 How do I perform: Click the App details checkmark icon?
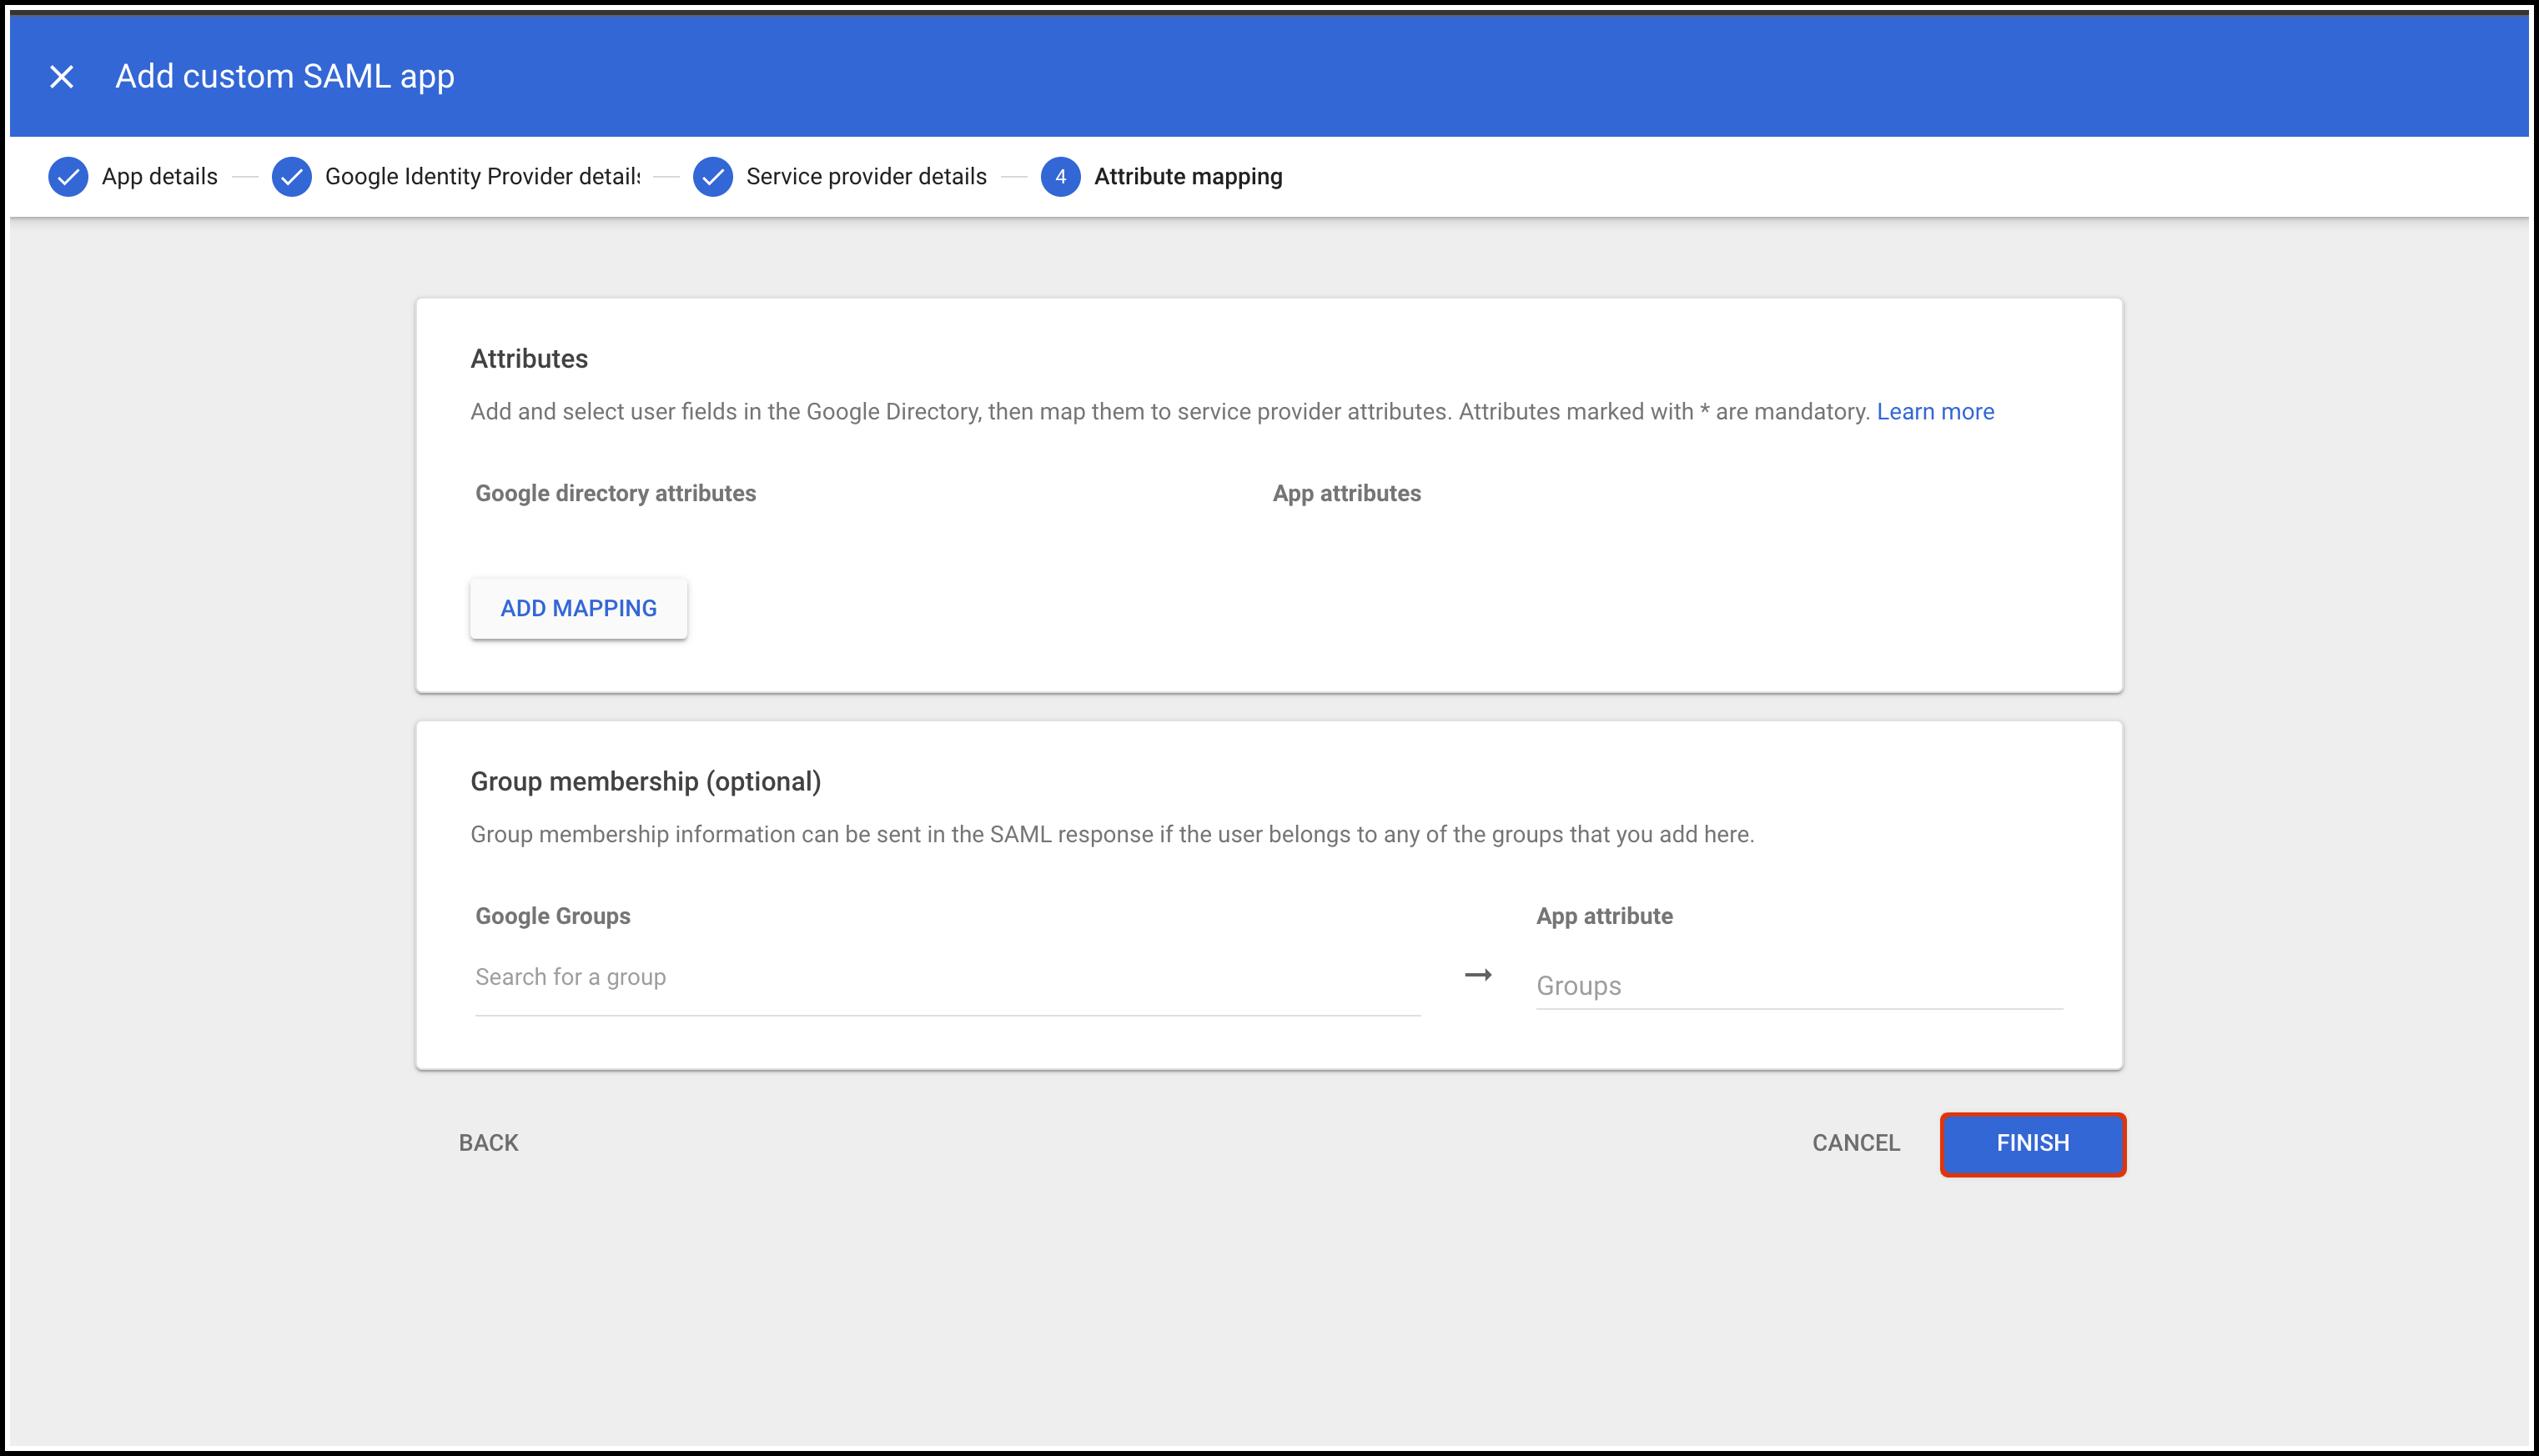click(x=68, y=177)
